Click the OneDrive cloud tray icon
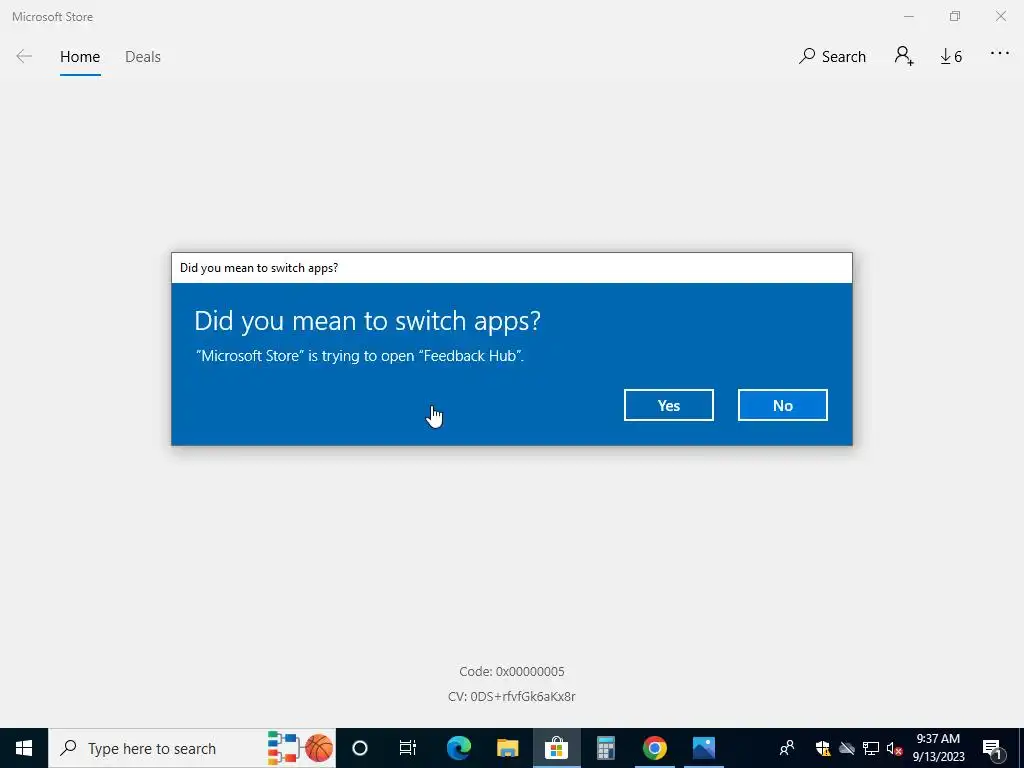The image size is (1024, 768). (847, 748)
